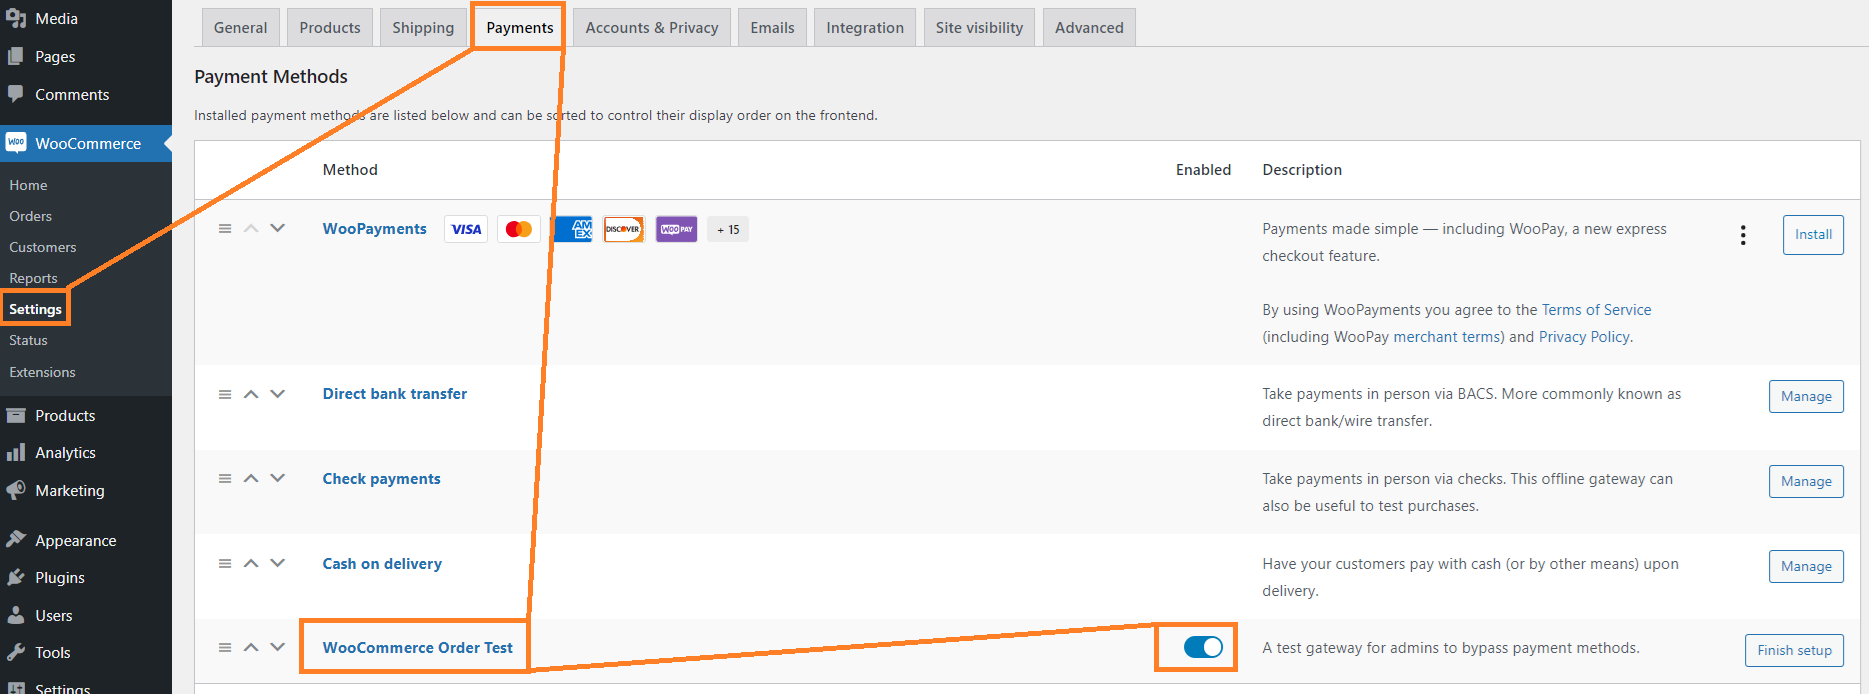This screenshot has width=1869, height=694.
Task: Click the WooCommerce logo icon
Action: (x=16, y=143)
